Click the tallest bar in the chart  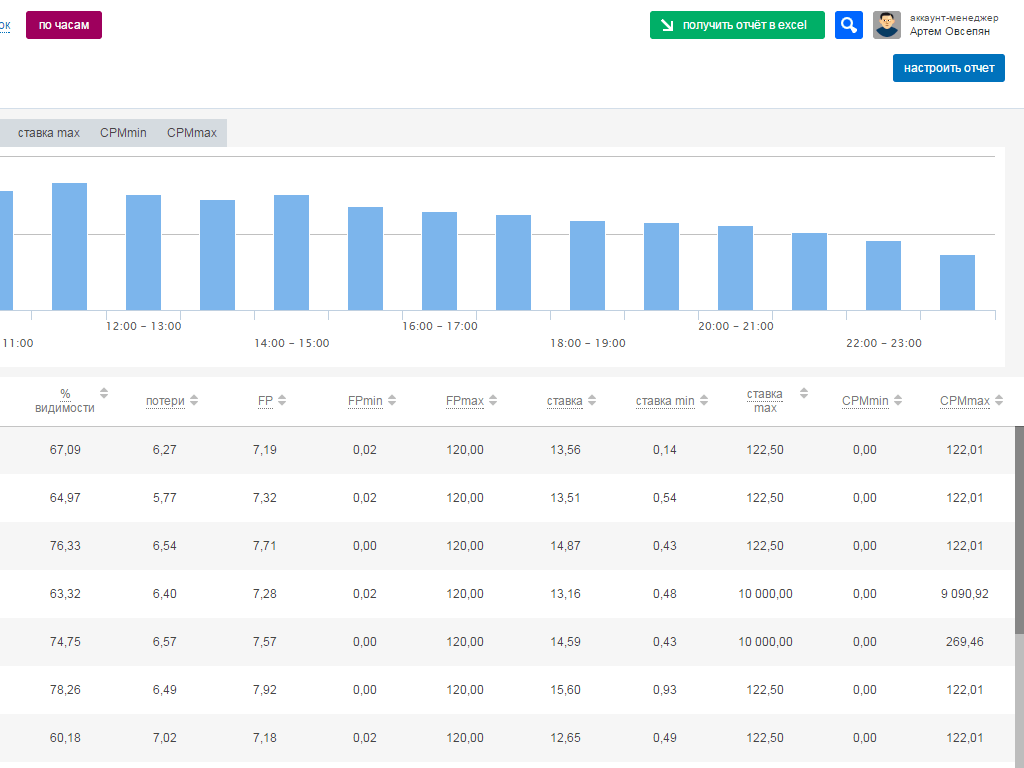[x=69, y=246]
